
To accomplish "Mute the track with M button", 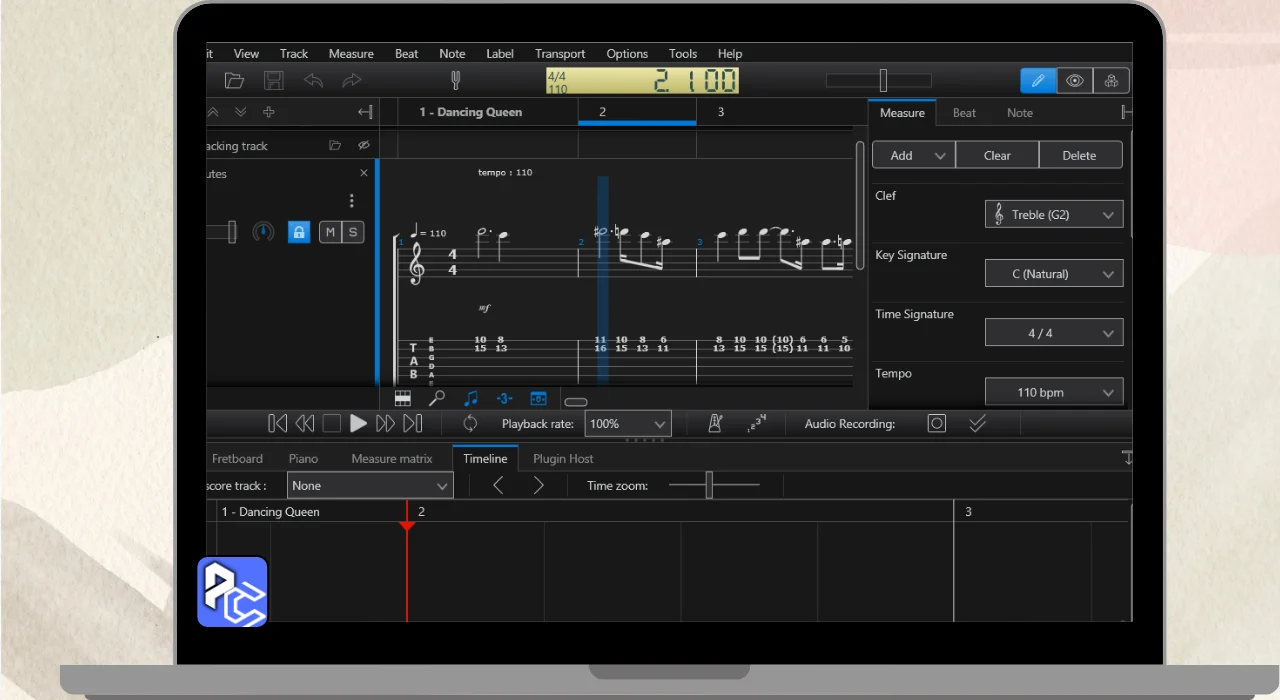I will point(330,232).
